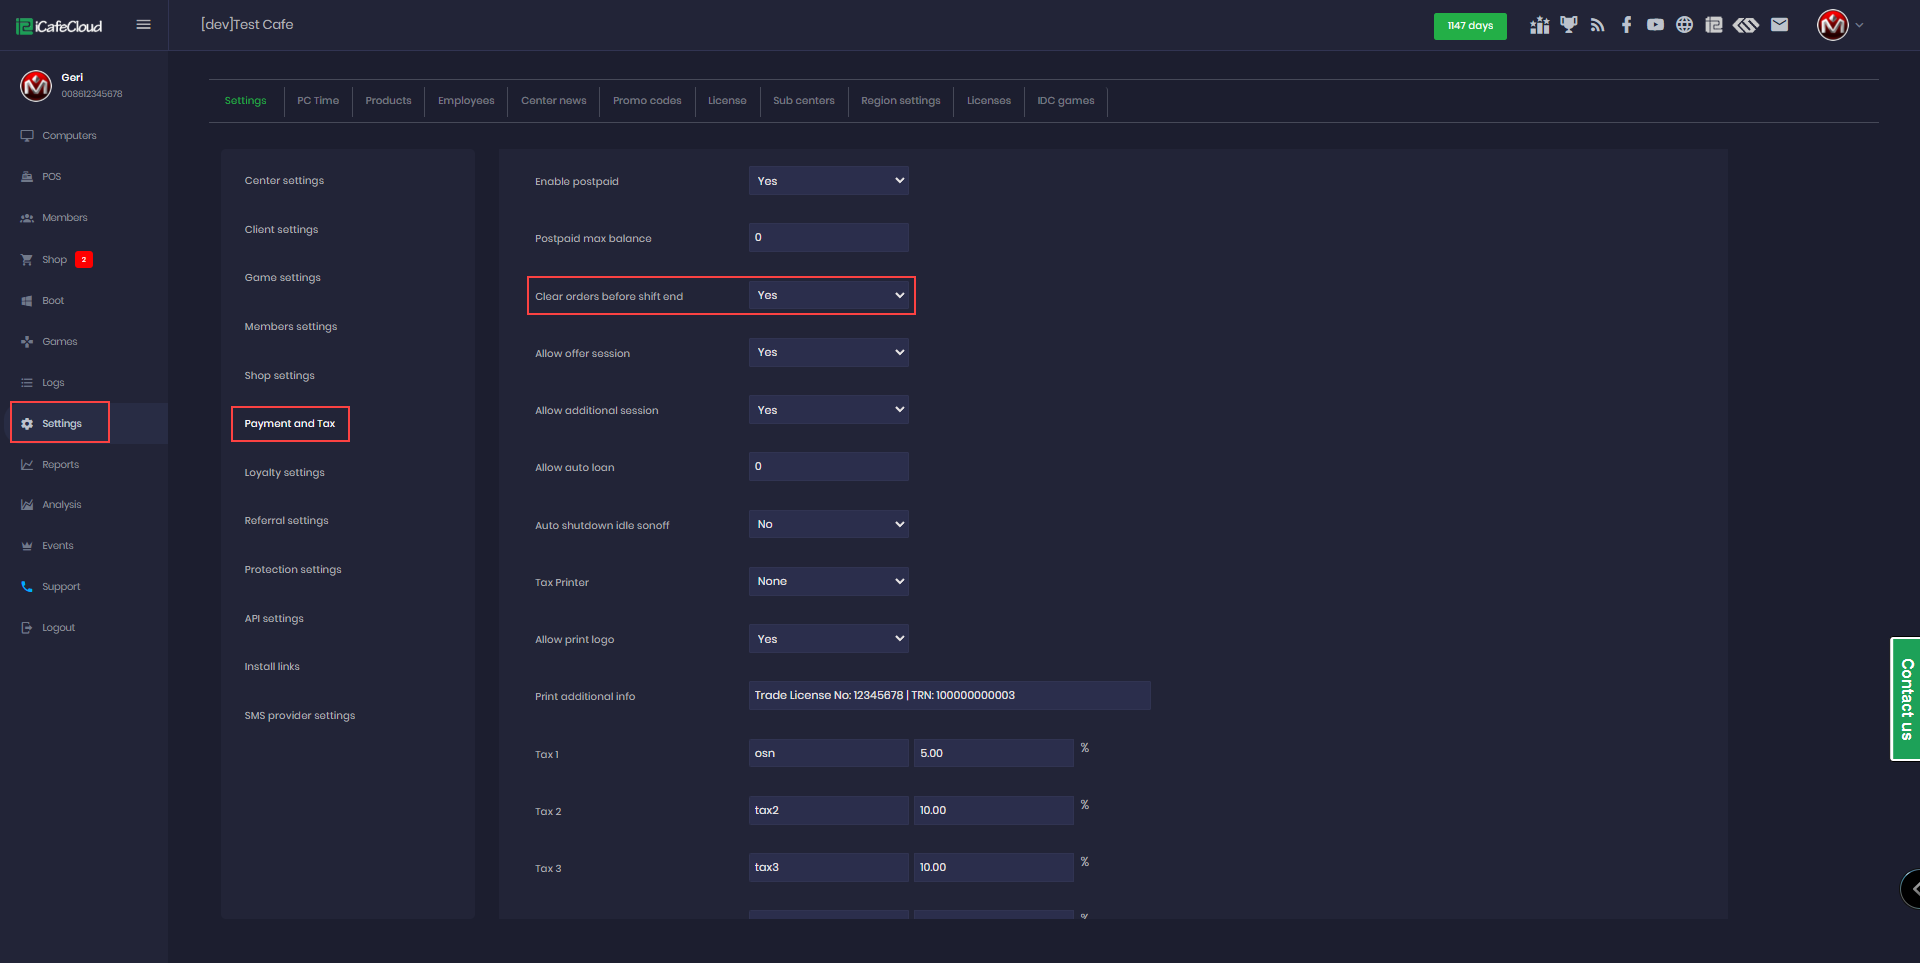Open the Facebook icon link
Viewport: 1920px width, 963px height.
click(1626, 25)
